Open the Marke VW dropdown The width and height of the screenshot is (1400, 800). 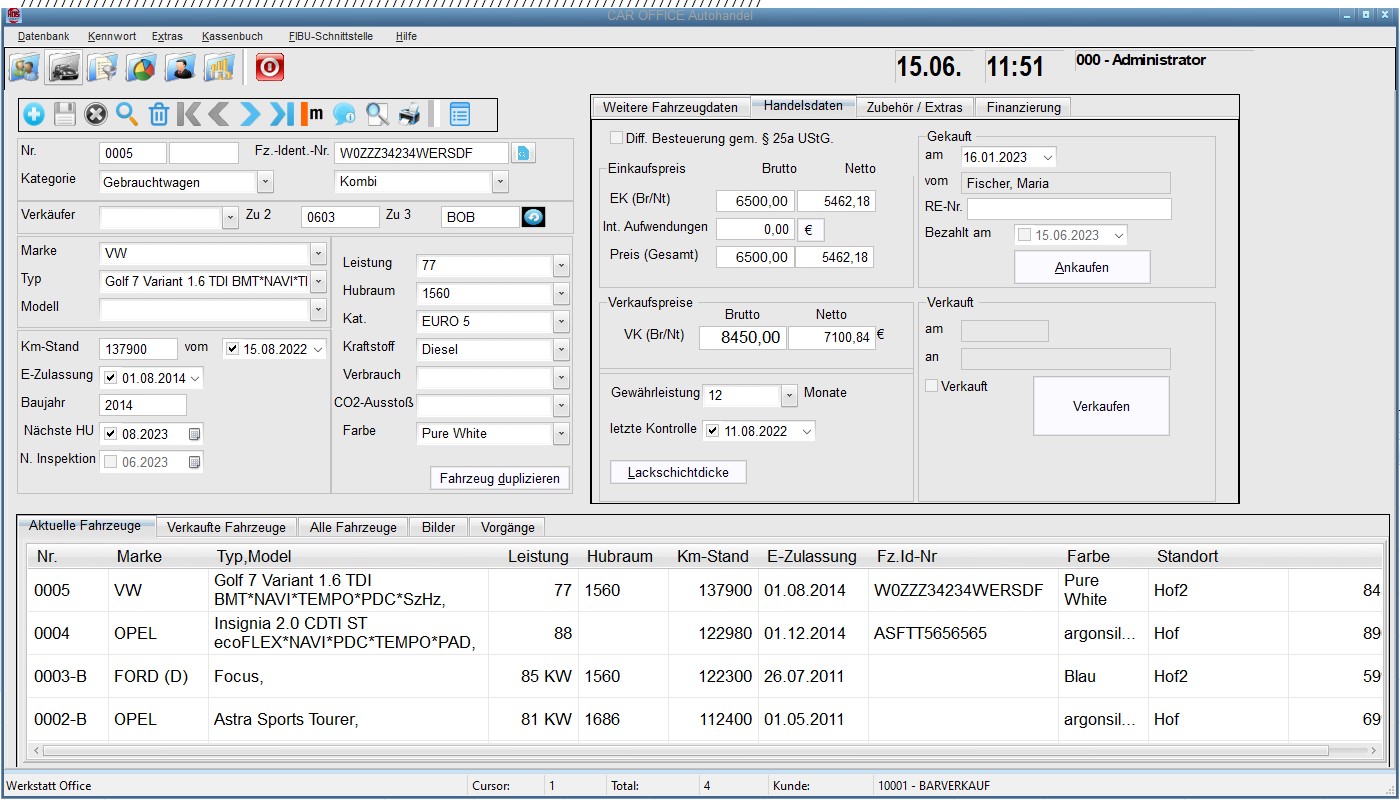click(x=319, y=254)
